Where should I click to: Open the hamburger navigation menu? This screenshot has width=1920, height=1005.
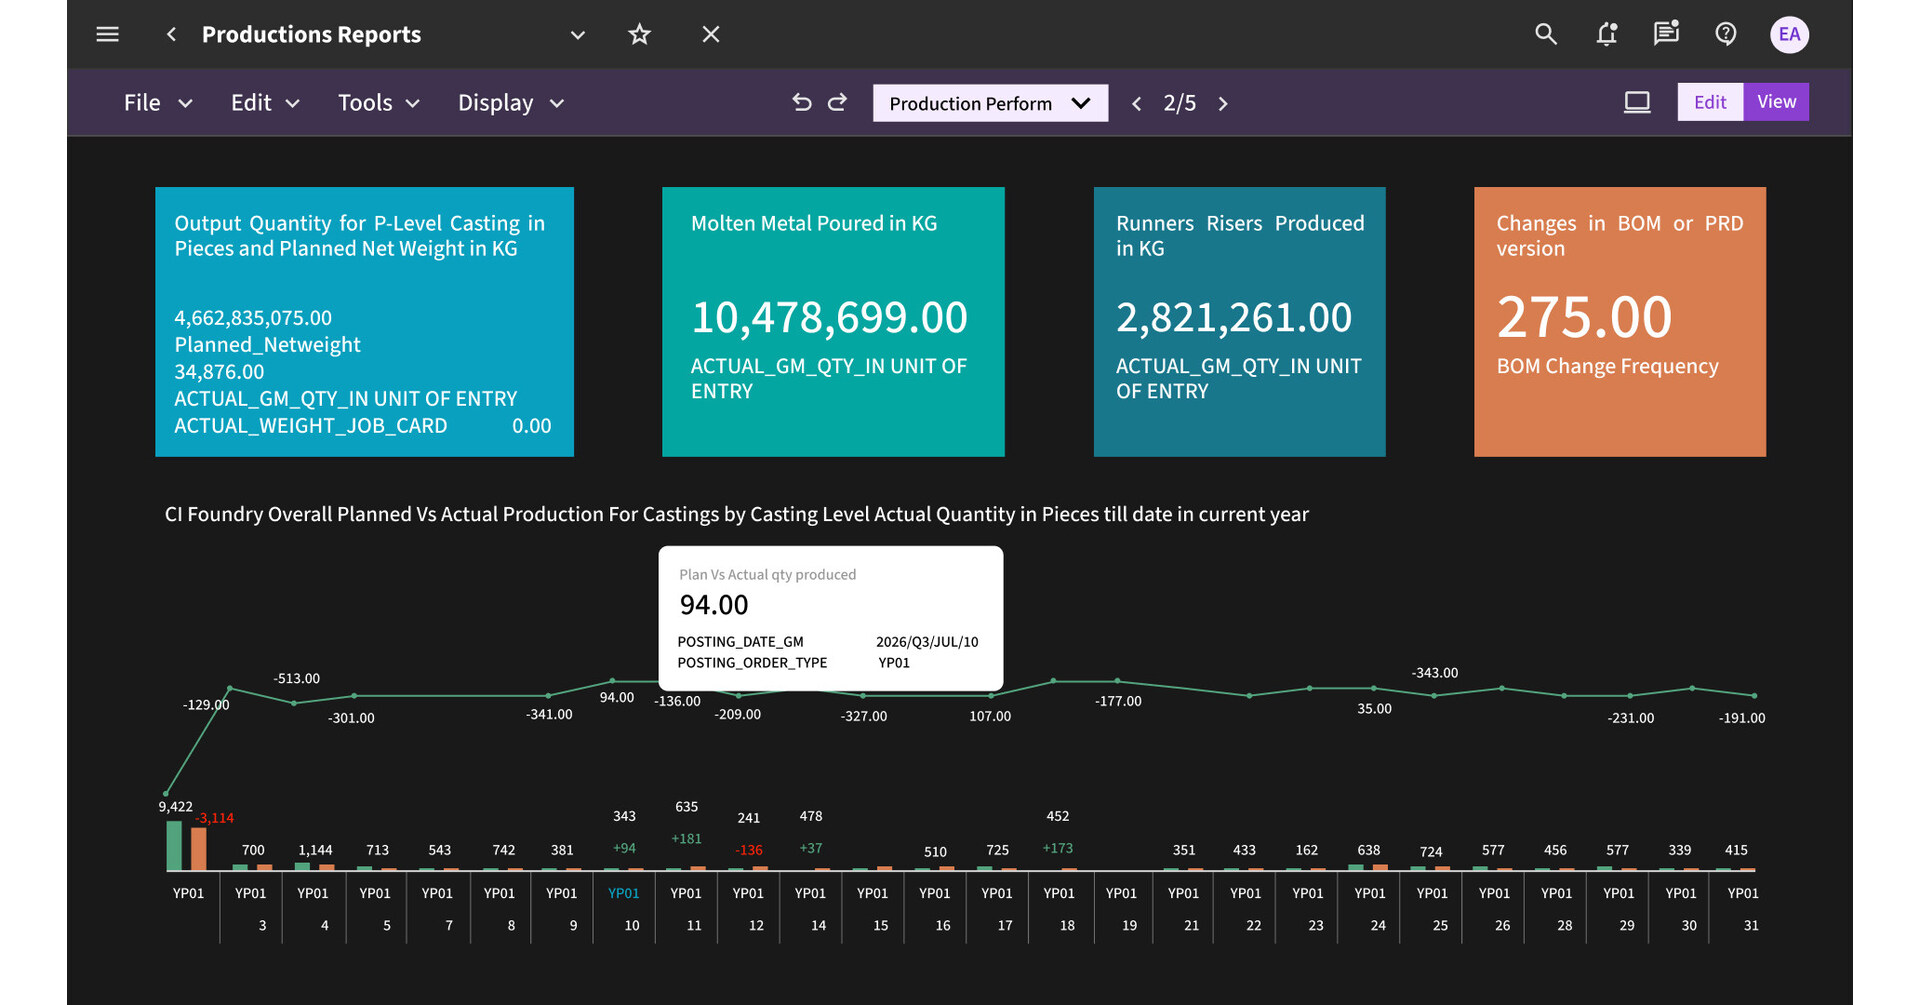pos(107,35)
